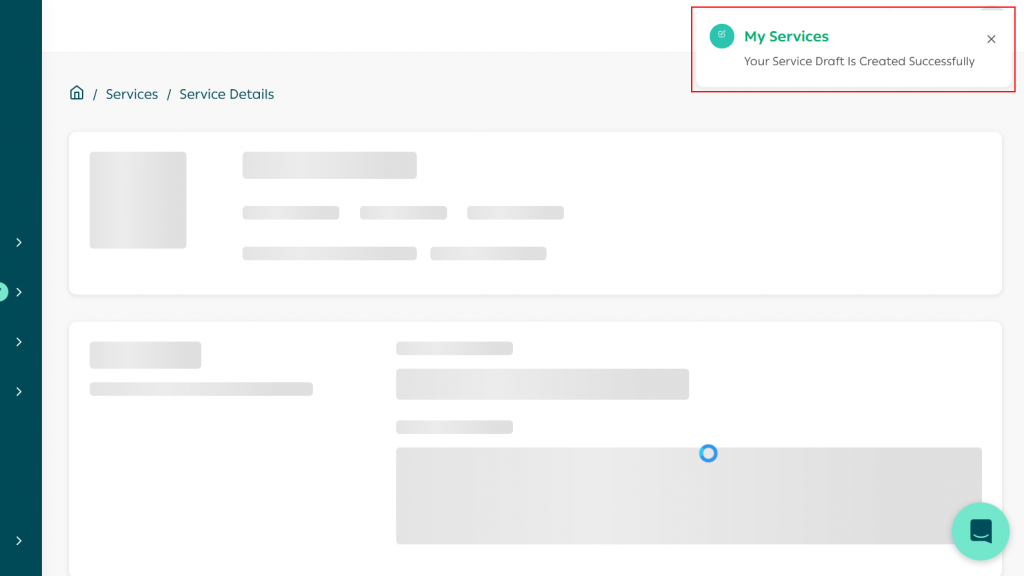This screenshot has height=576, width=1024.
Task: Click the My Services notification title
Action: tap(786, 36)
